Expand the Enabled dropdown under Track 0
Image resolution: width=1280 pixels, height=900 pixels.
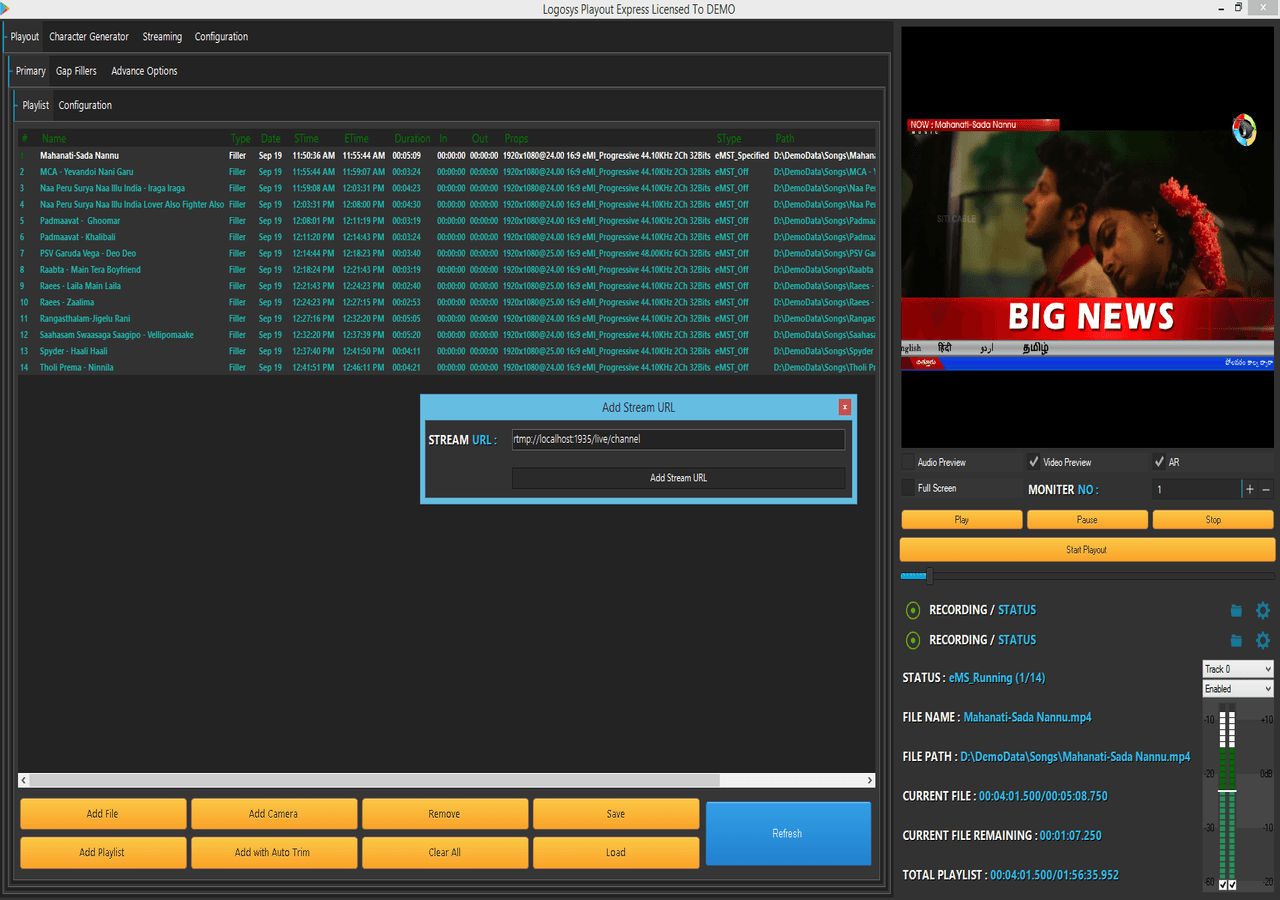[1237, 689]
